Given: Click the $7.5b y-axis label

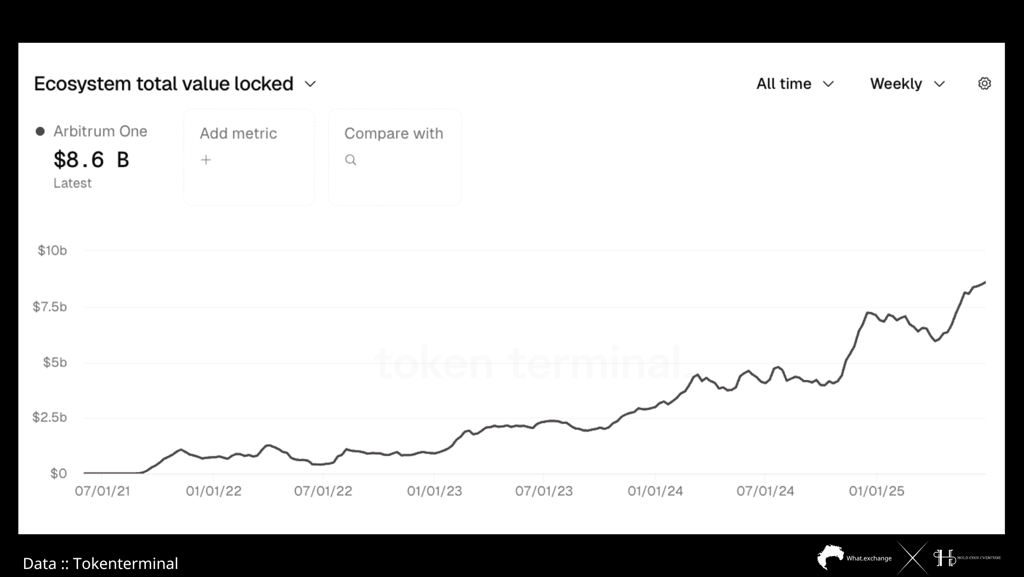Looking at the screenshot, I should click(x=50, y=307).
